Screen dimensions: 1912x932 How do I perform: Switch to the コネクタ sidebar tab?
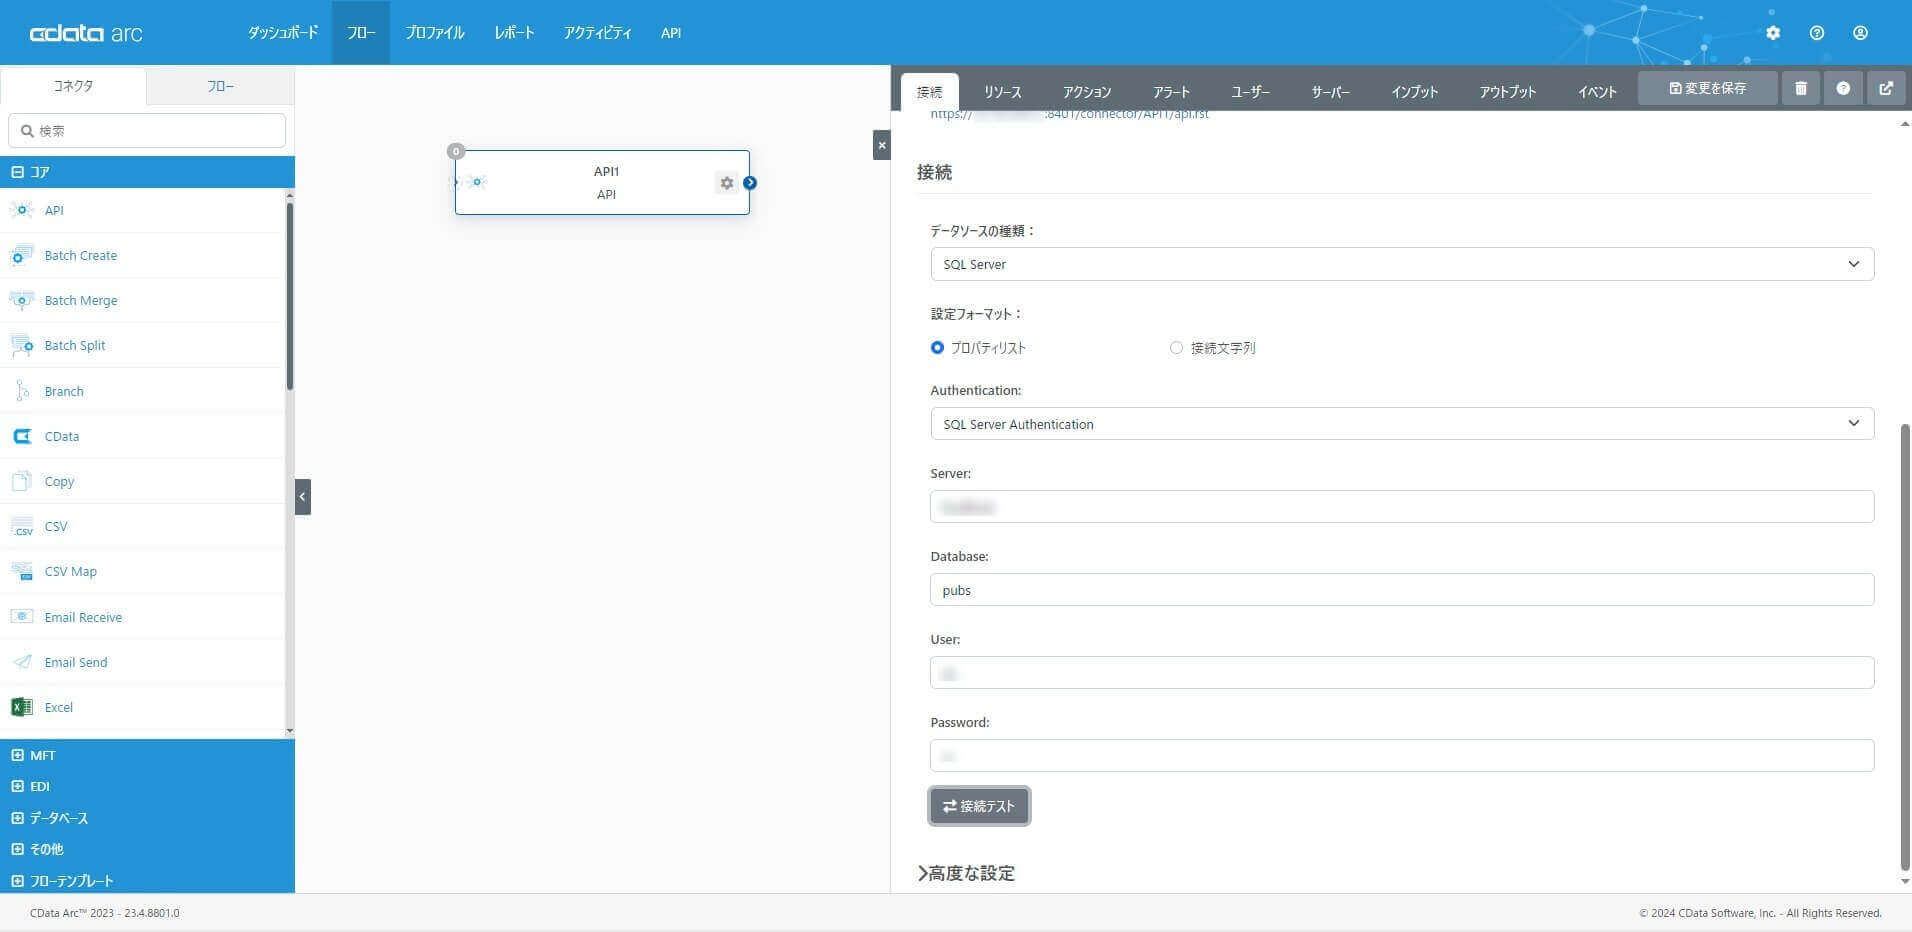(x=73, y=86)
